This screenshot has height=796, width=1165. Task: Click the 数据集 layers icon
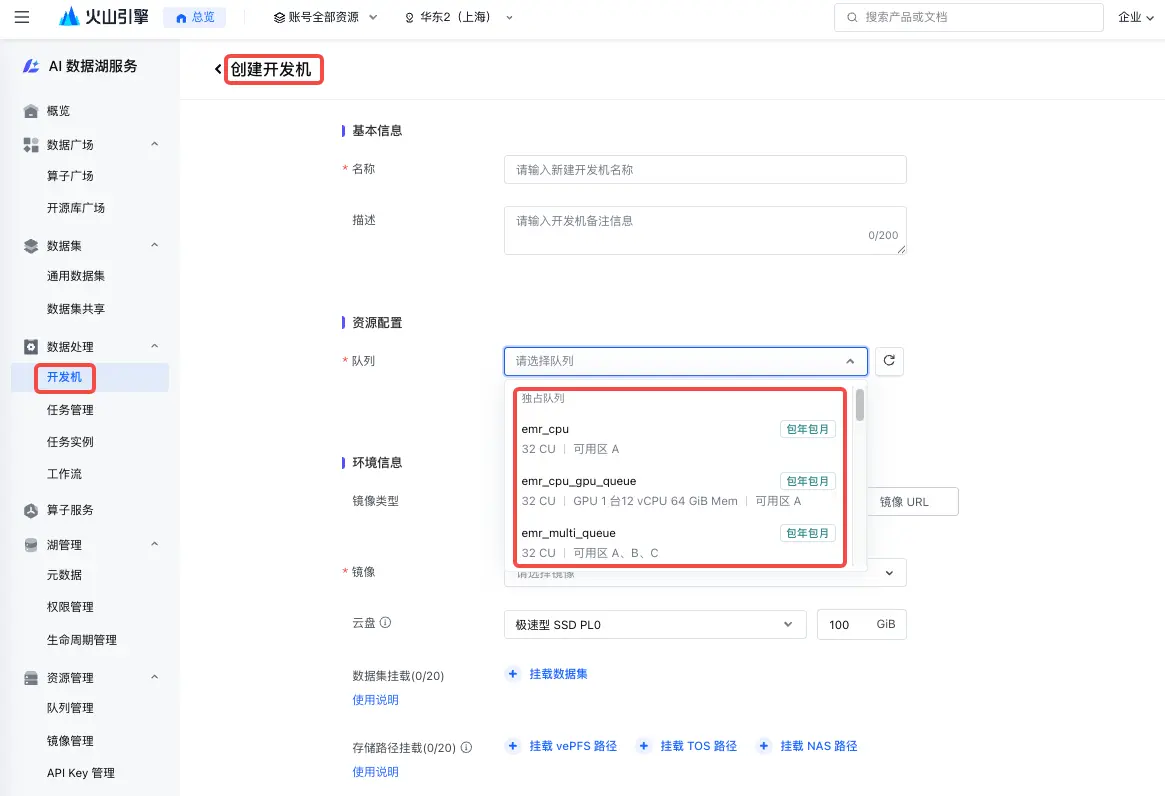30,245
